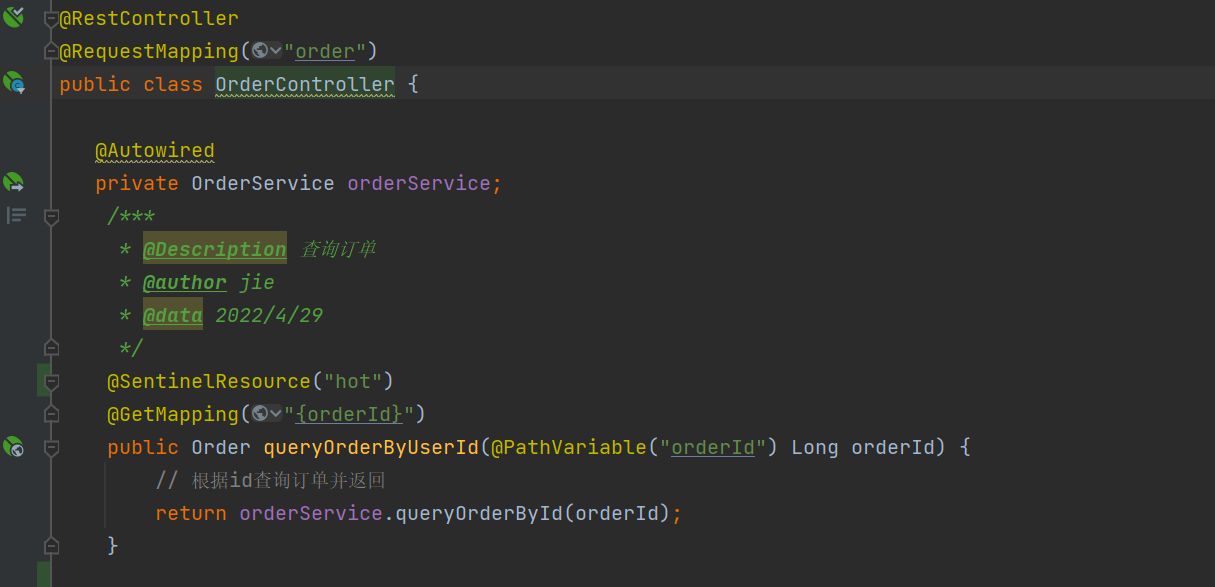
Task: Click the OrderService type name
Action: tap(263, 183)
